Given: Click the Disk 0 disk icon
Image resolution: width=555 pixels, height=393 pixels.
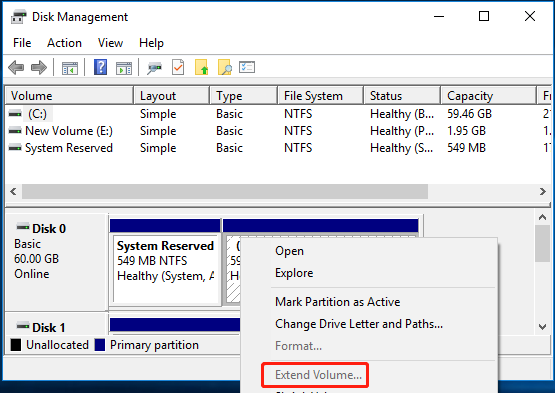Looking at the screenshot, I should point(23,227).
